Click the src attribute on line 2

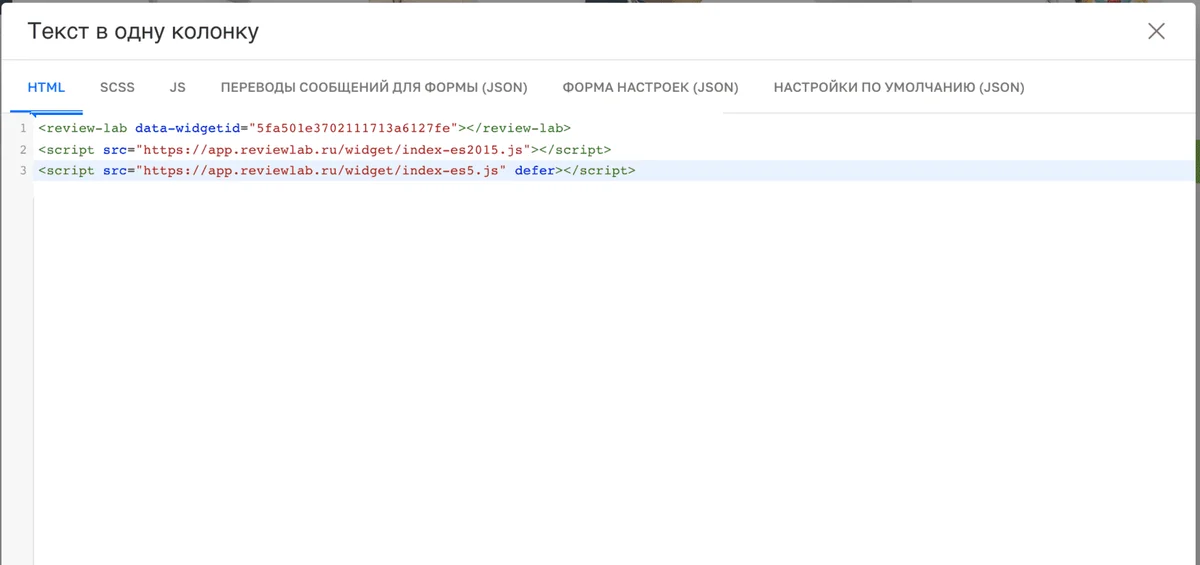[x=115, y=149]
